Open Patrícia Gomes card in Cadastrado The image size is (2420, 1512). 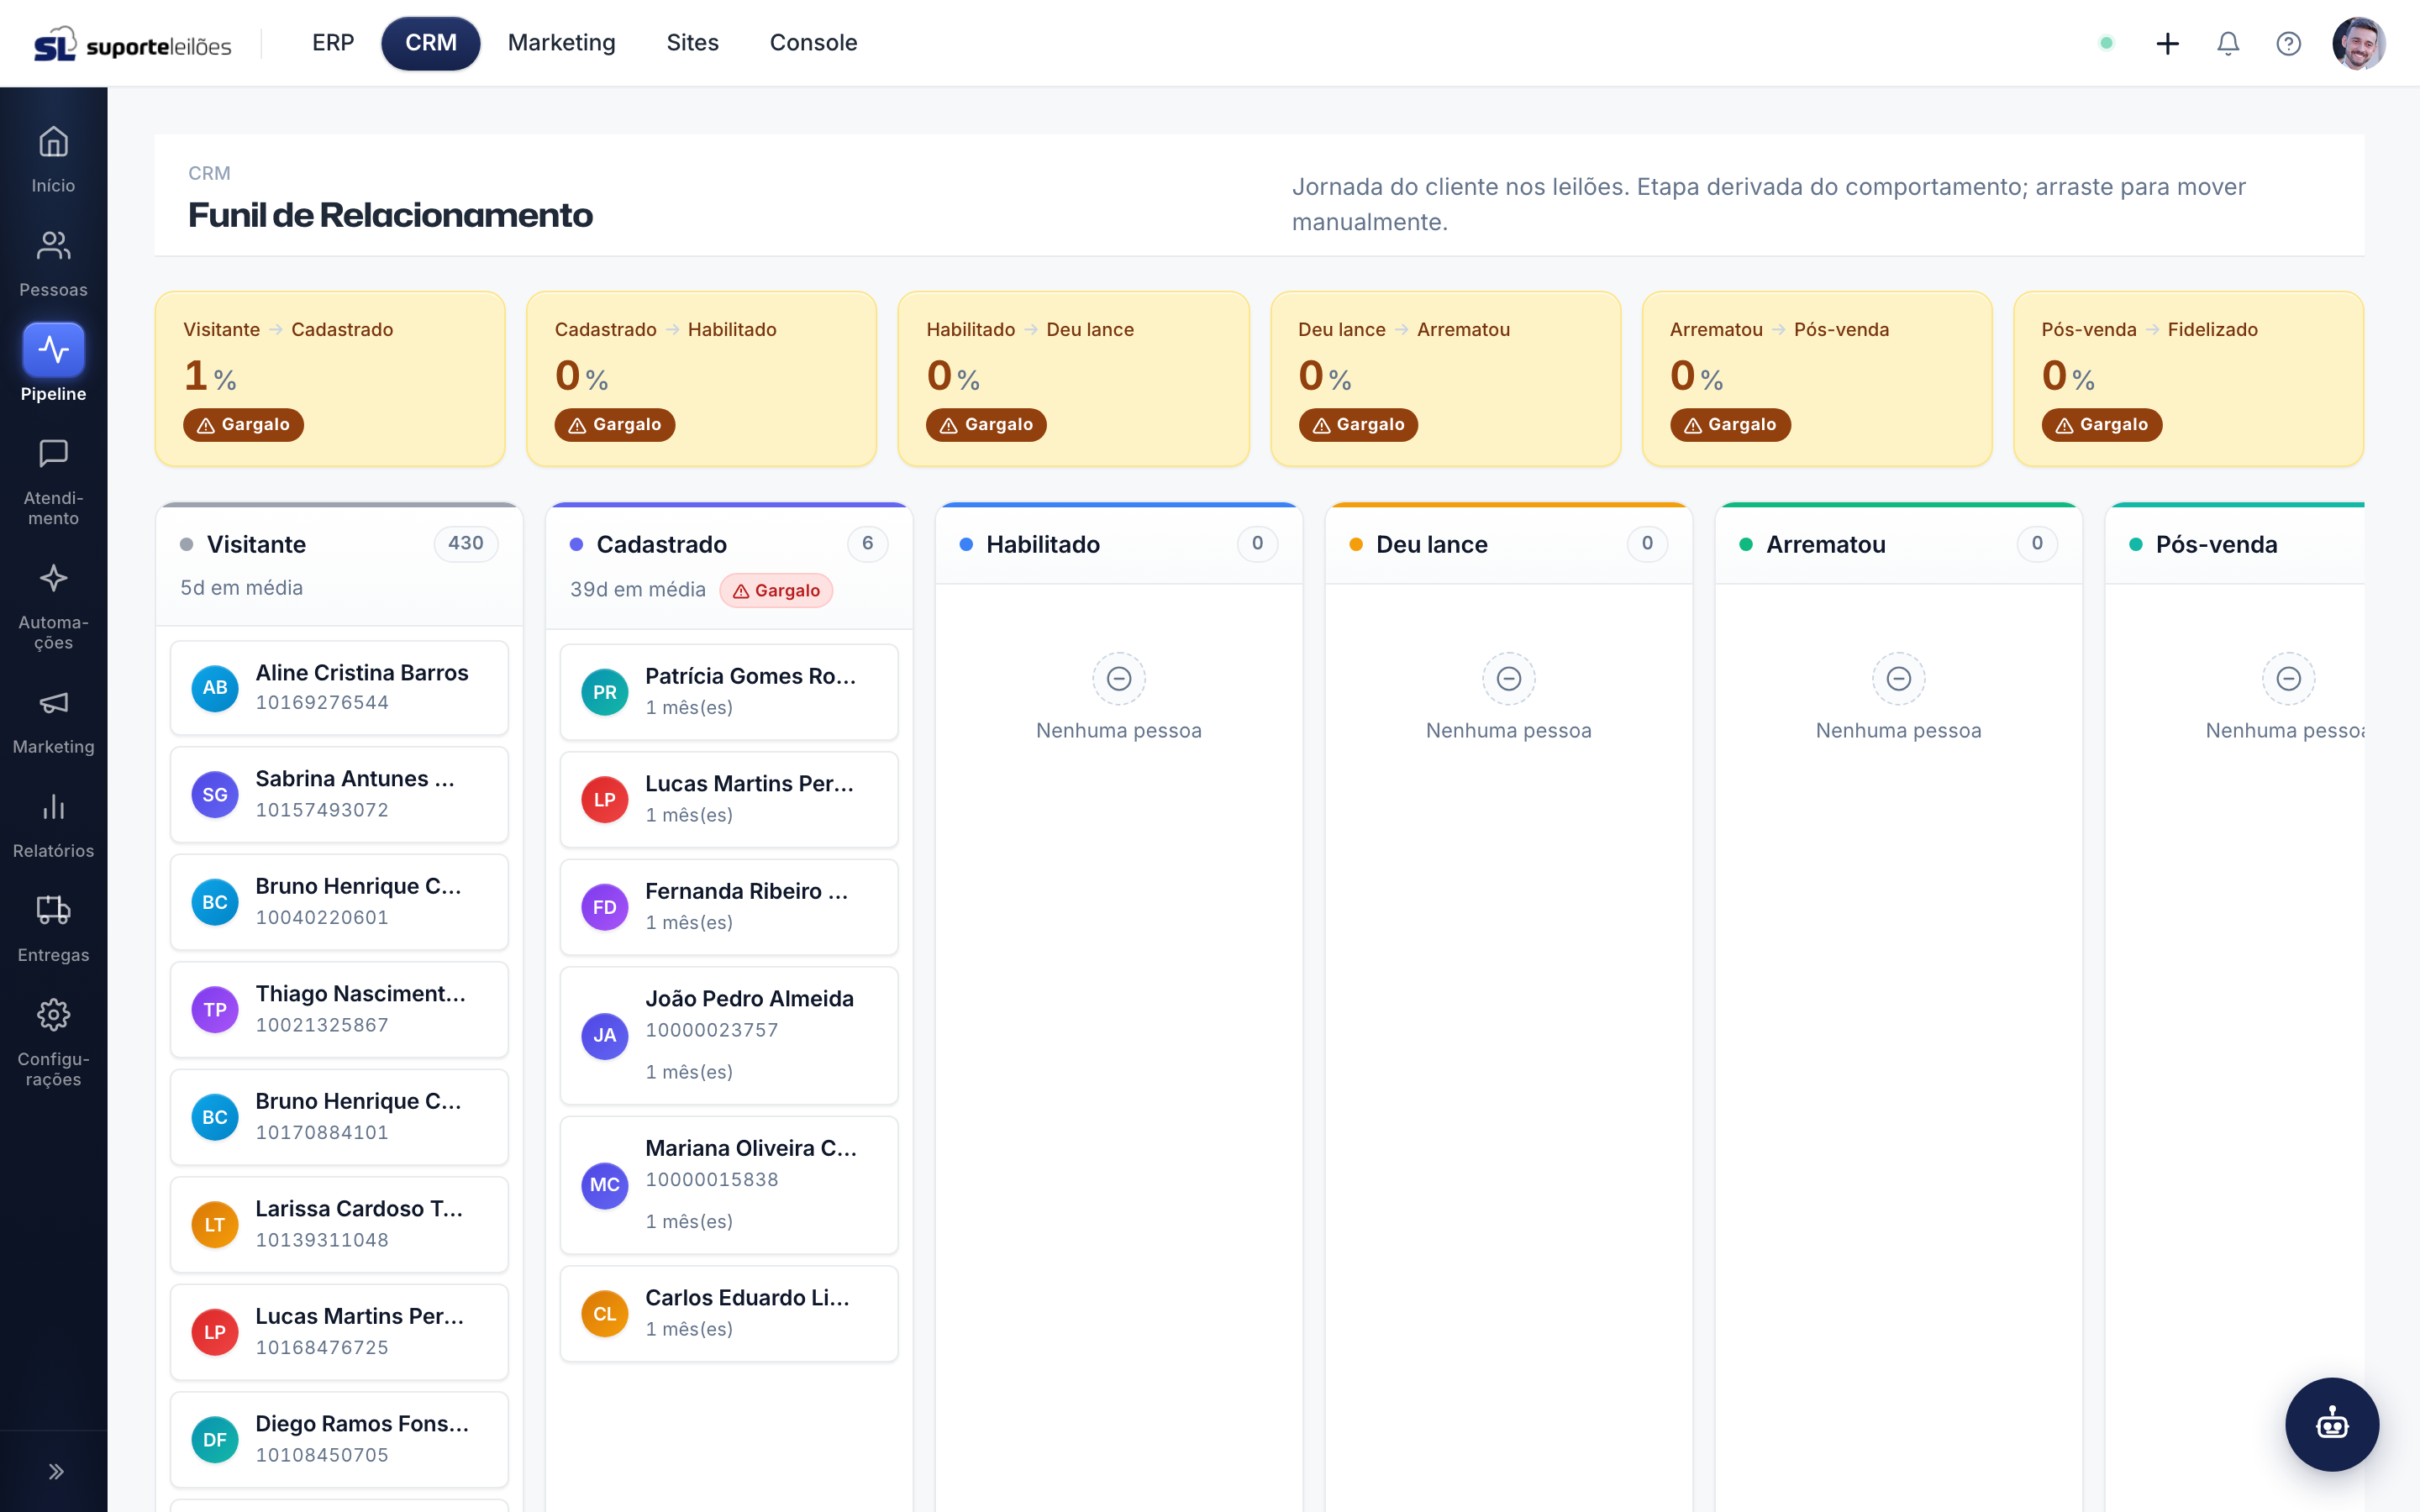pyautogui.click(x=729, y=692)
